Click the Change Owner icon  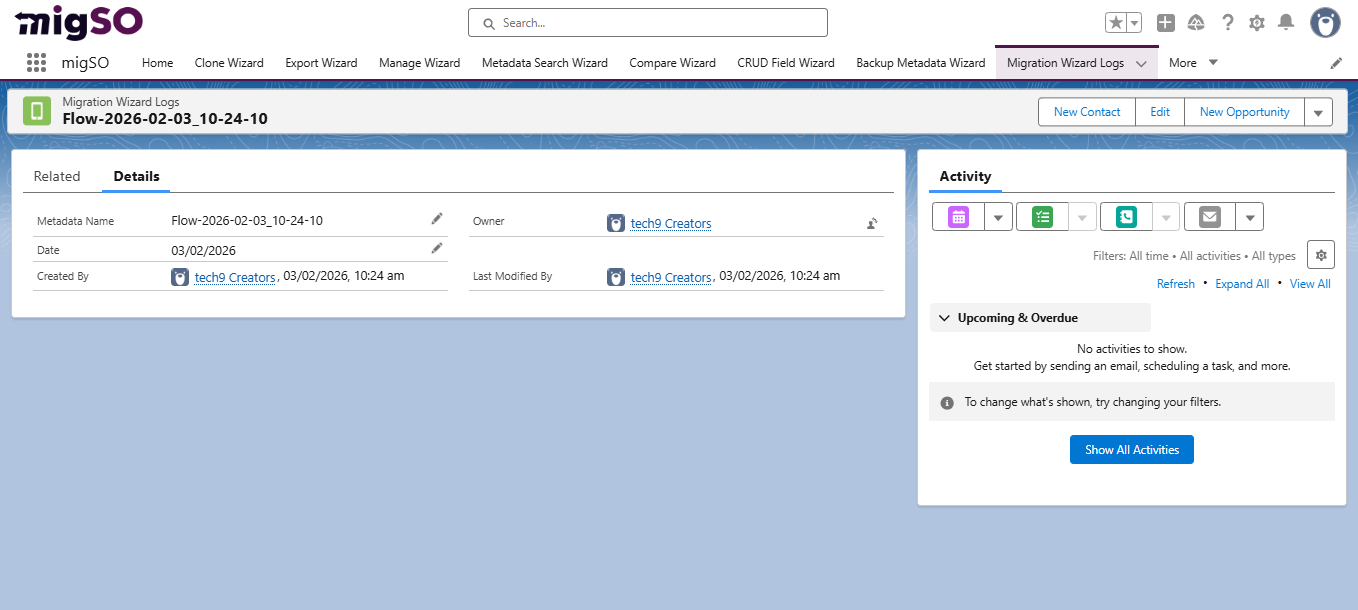pos(872,223)
